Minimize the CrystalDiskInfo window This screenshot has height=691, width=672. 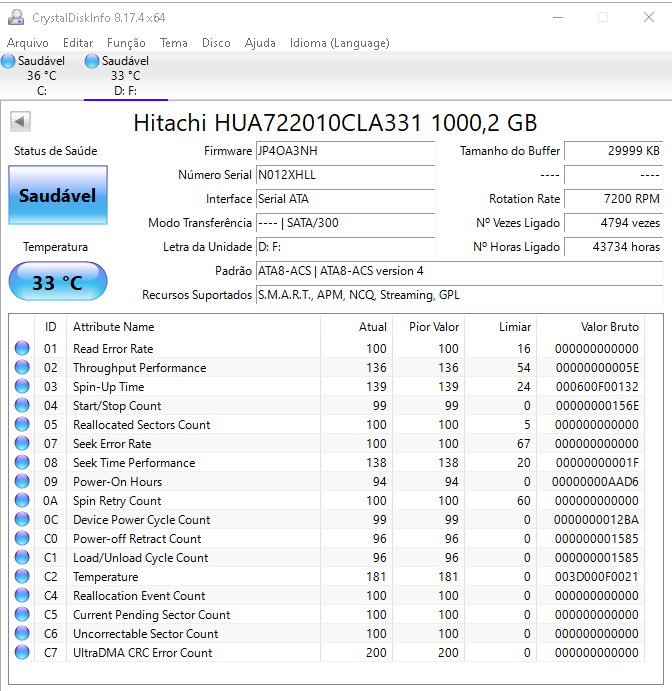pyautogui.click(x=558, y=17)
